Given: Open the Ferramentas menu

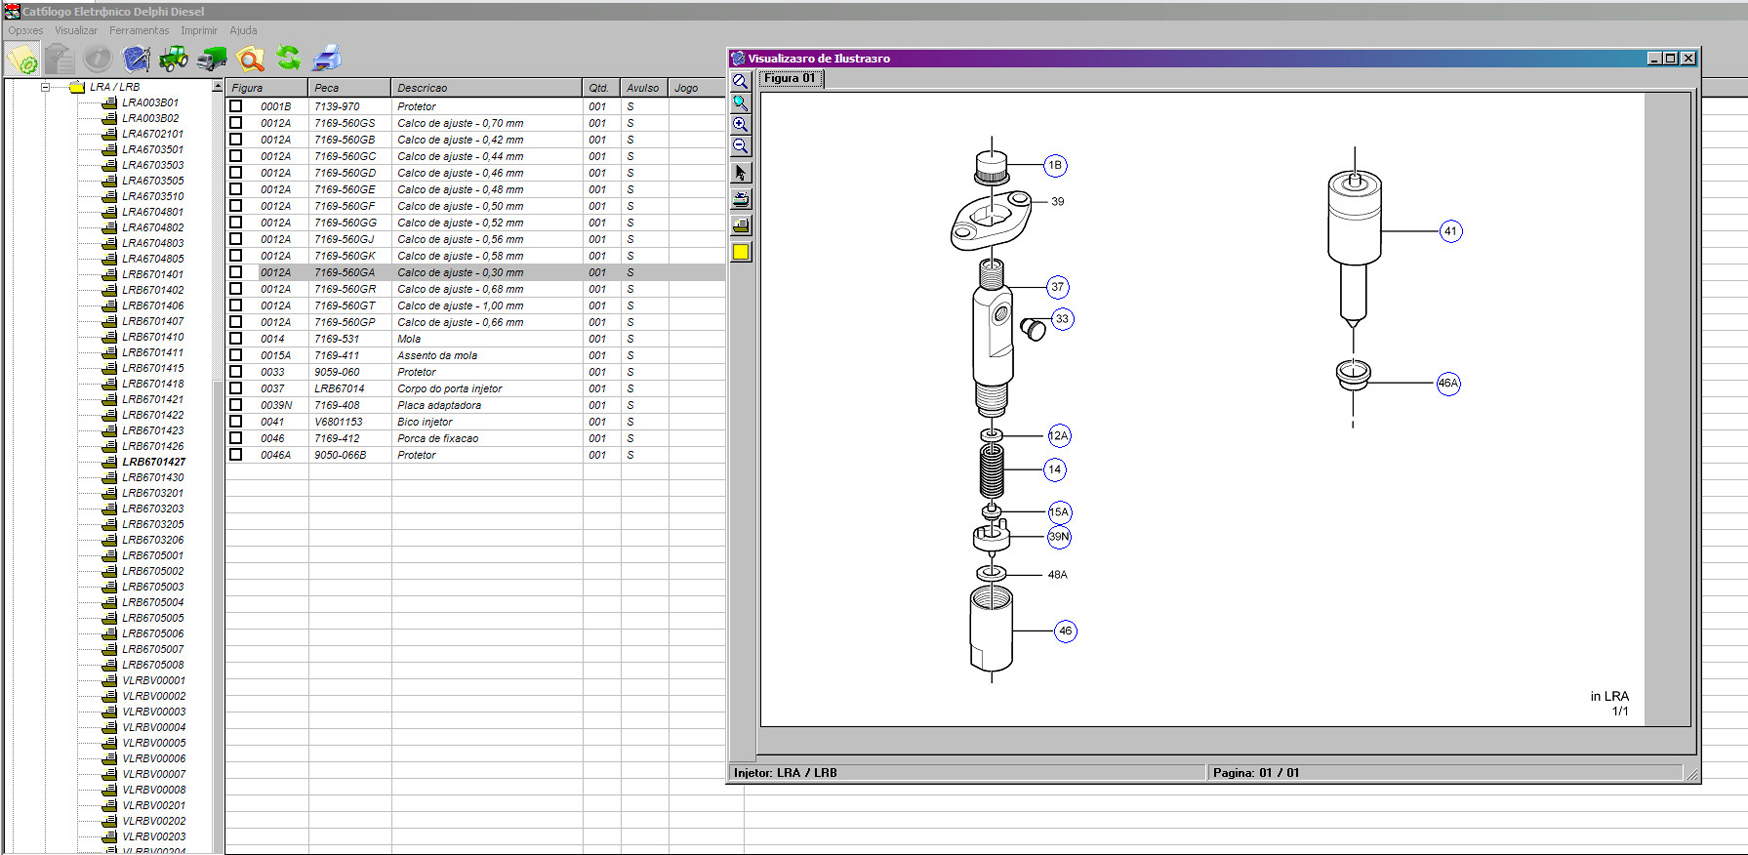Looking at the screenshot, I should tap(139, 31).
